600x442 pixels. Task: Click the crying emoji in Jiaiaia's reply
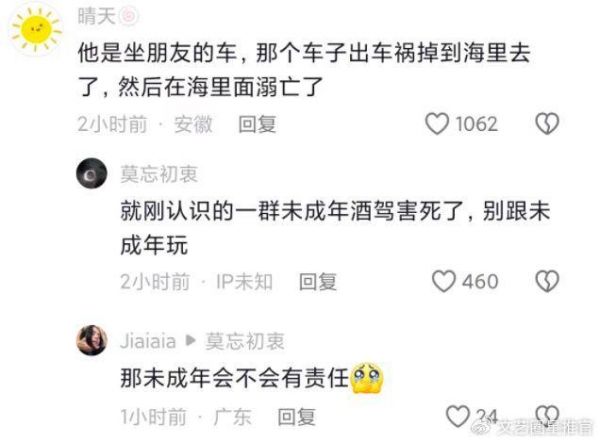[x=367, y=378]
